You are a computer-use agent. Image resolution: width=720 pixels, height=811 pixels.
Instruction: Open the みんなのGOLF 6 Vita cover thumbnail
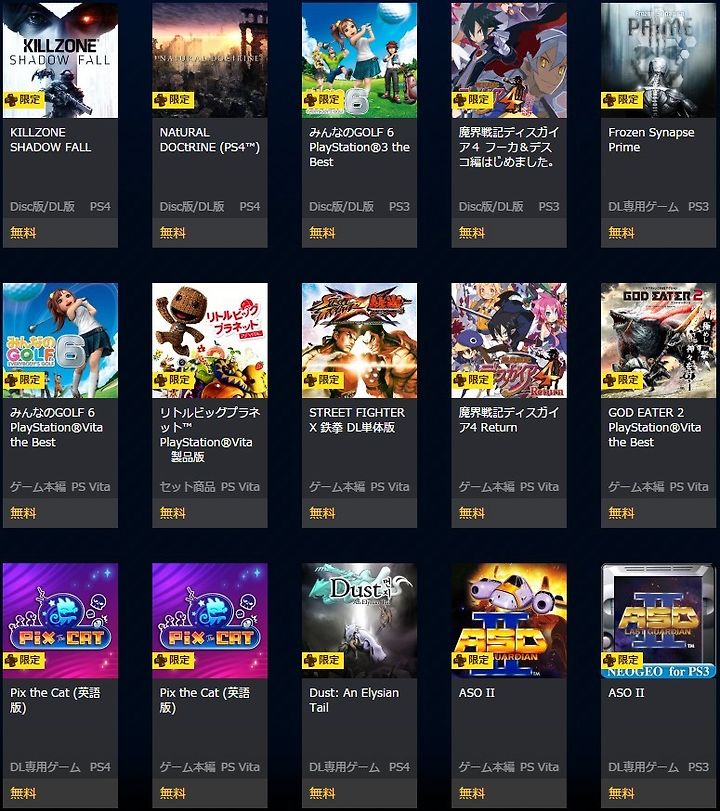(60, 340)
